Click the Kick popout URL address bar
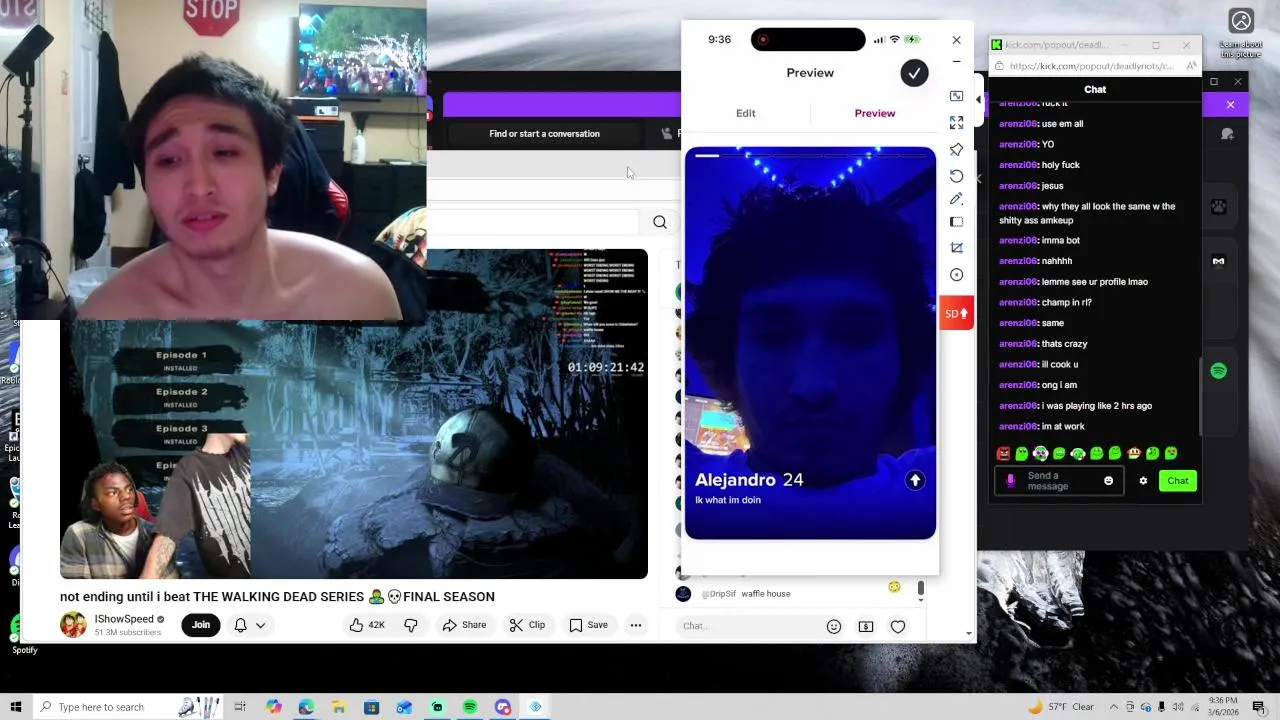 pos(1090,66)
